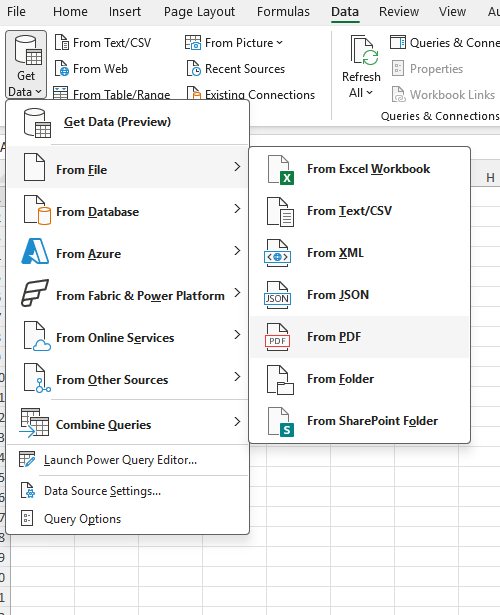
Task: Click the Get Data database icon
Action: pyautogui.click(x=28, y=50)
